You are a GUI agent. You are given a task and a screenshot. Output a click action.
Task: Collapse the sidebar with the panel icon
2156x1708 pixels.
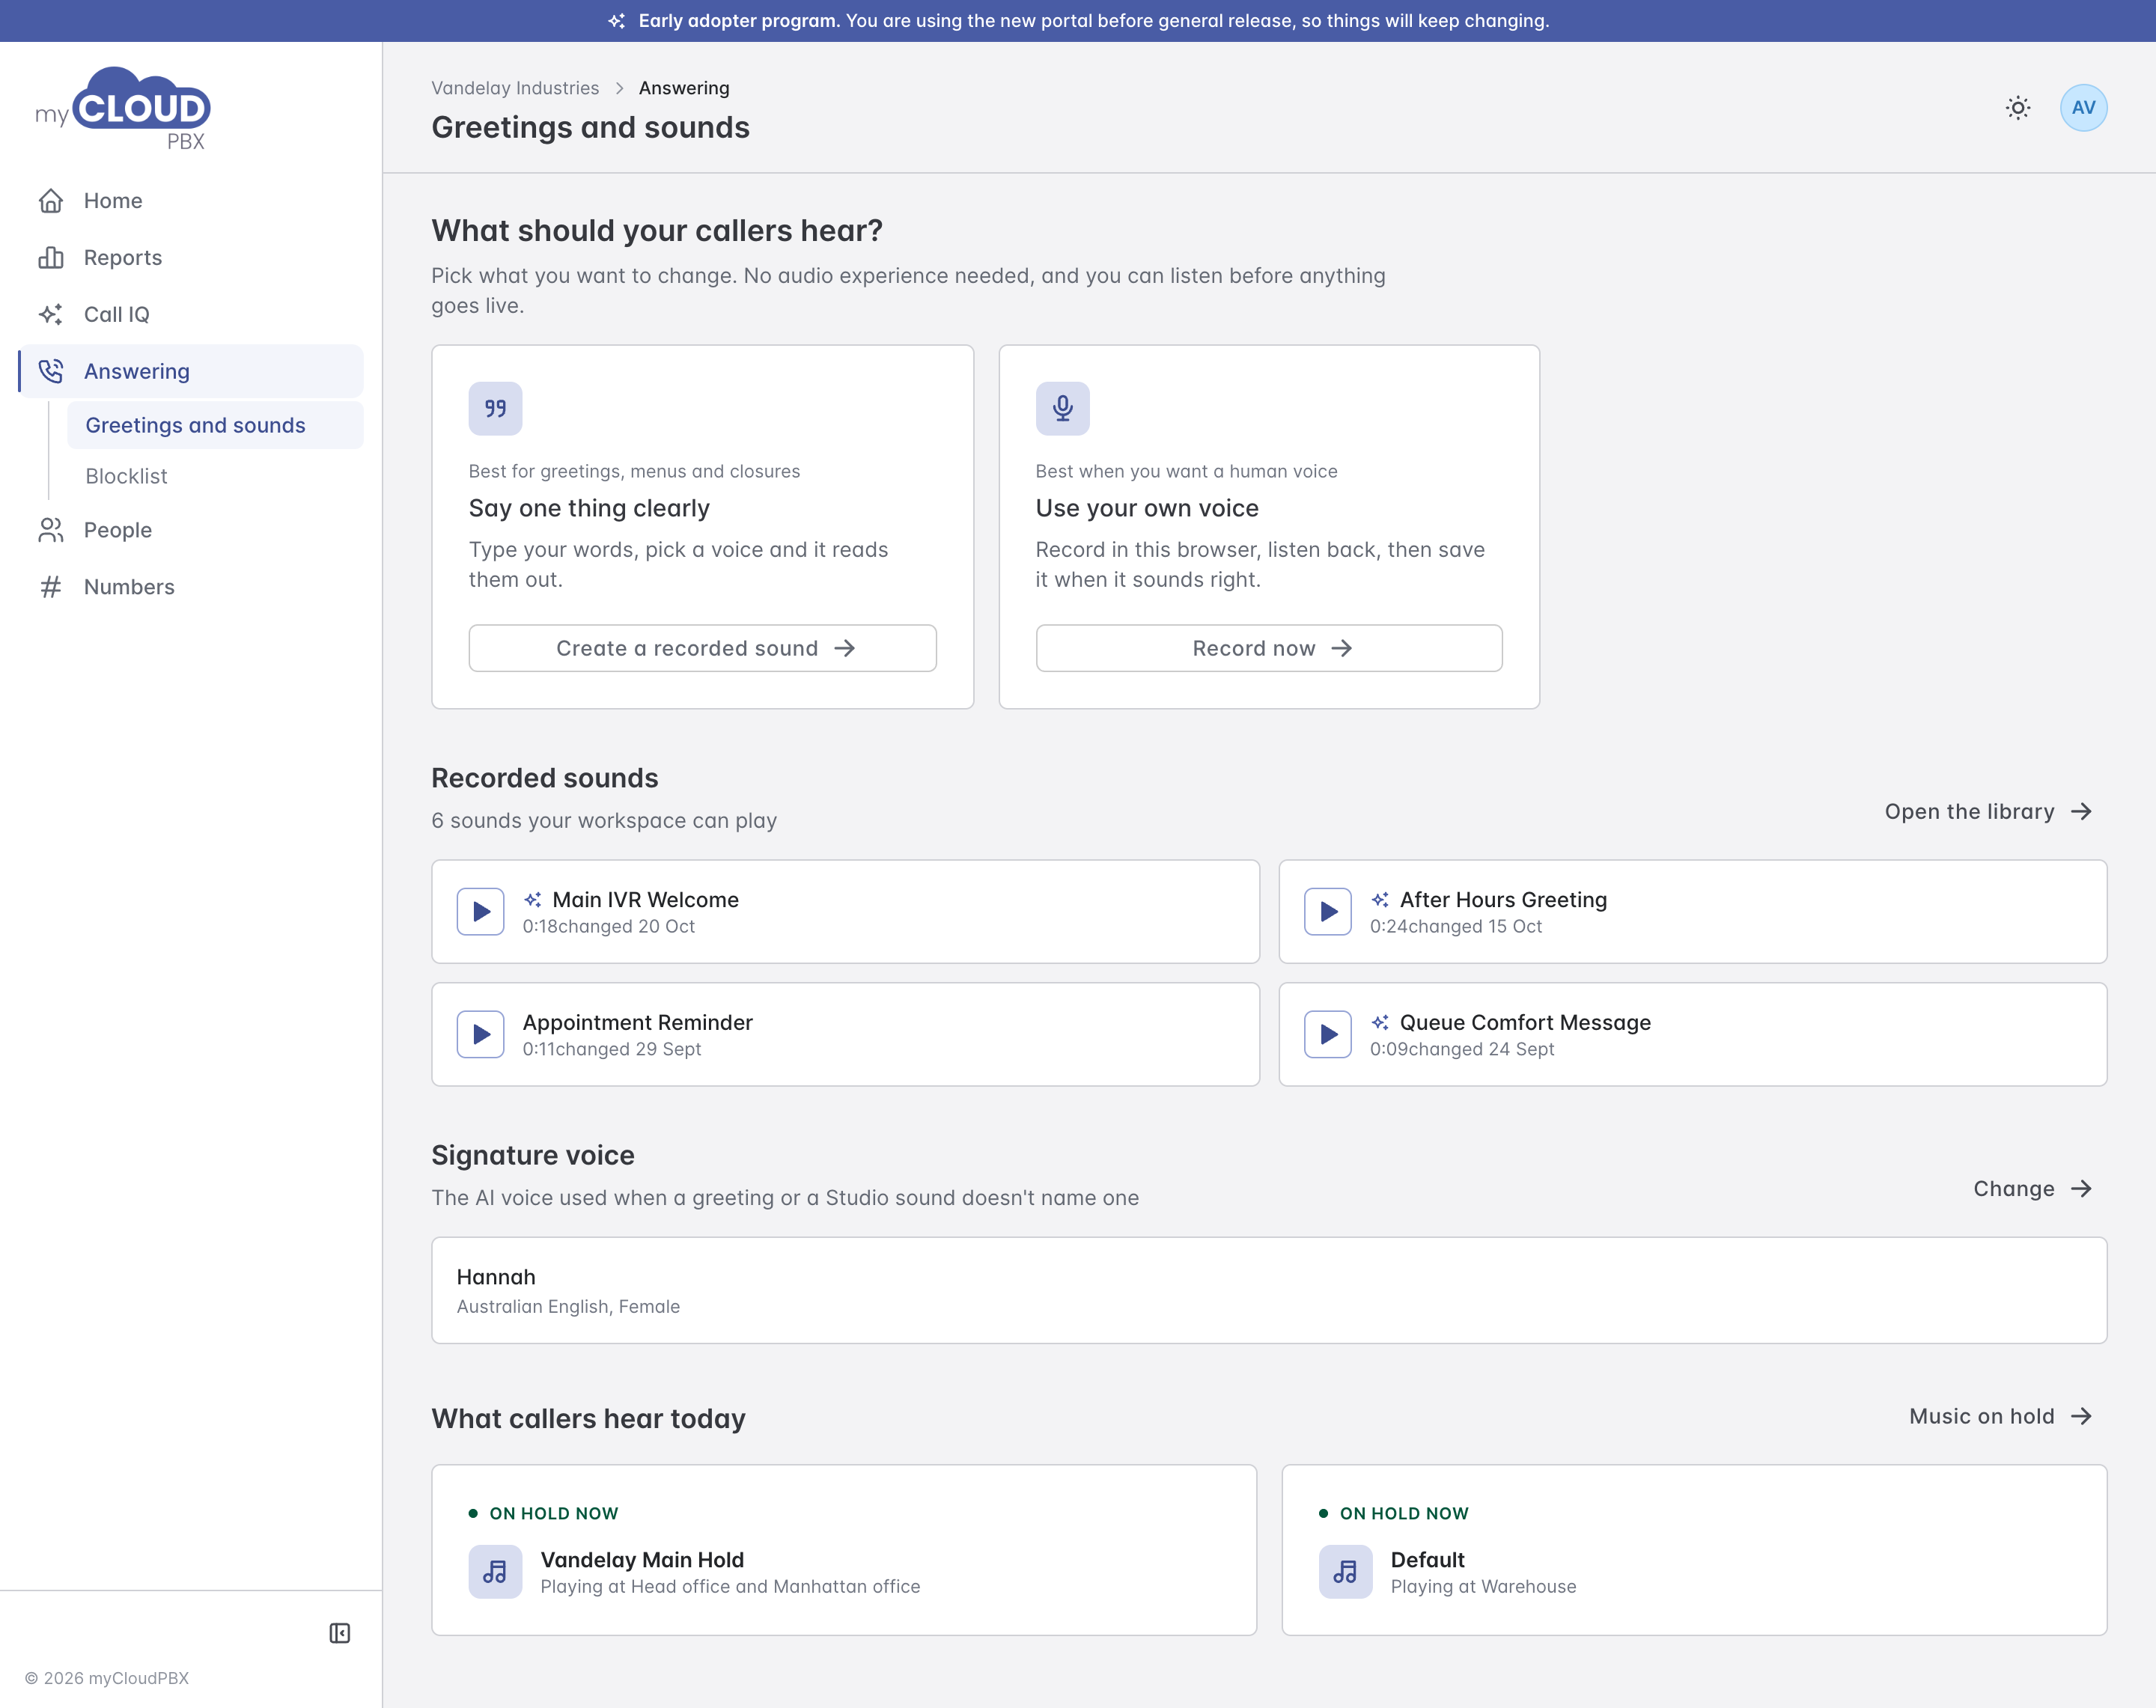pos(340,1633)
